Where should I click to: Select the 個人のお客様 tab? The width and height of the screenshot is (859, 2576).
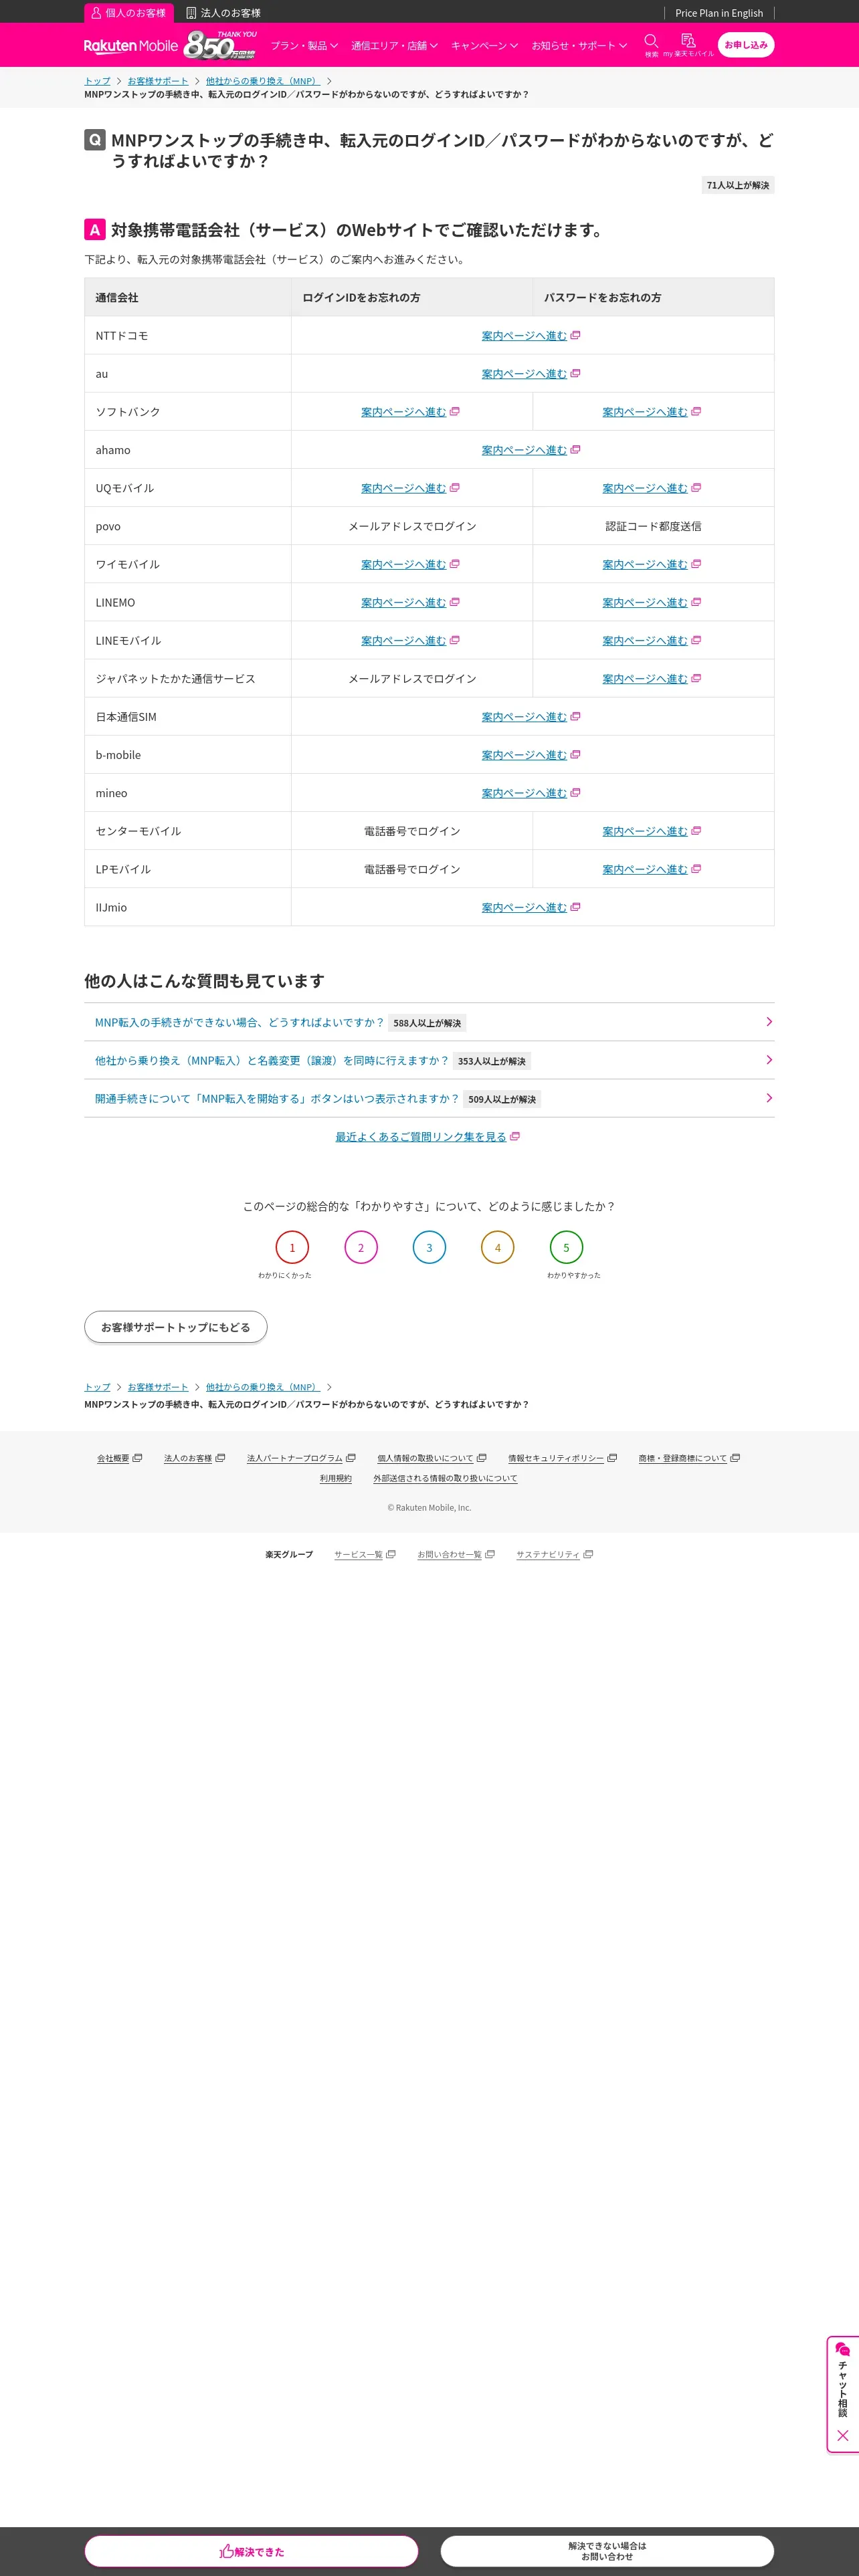click(x=129, y=13)
